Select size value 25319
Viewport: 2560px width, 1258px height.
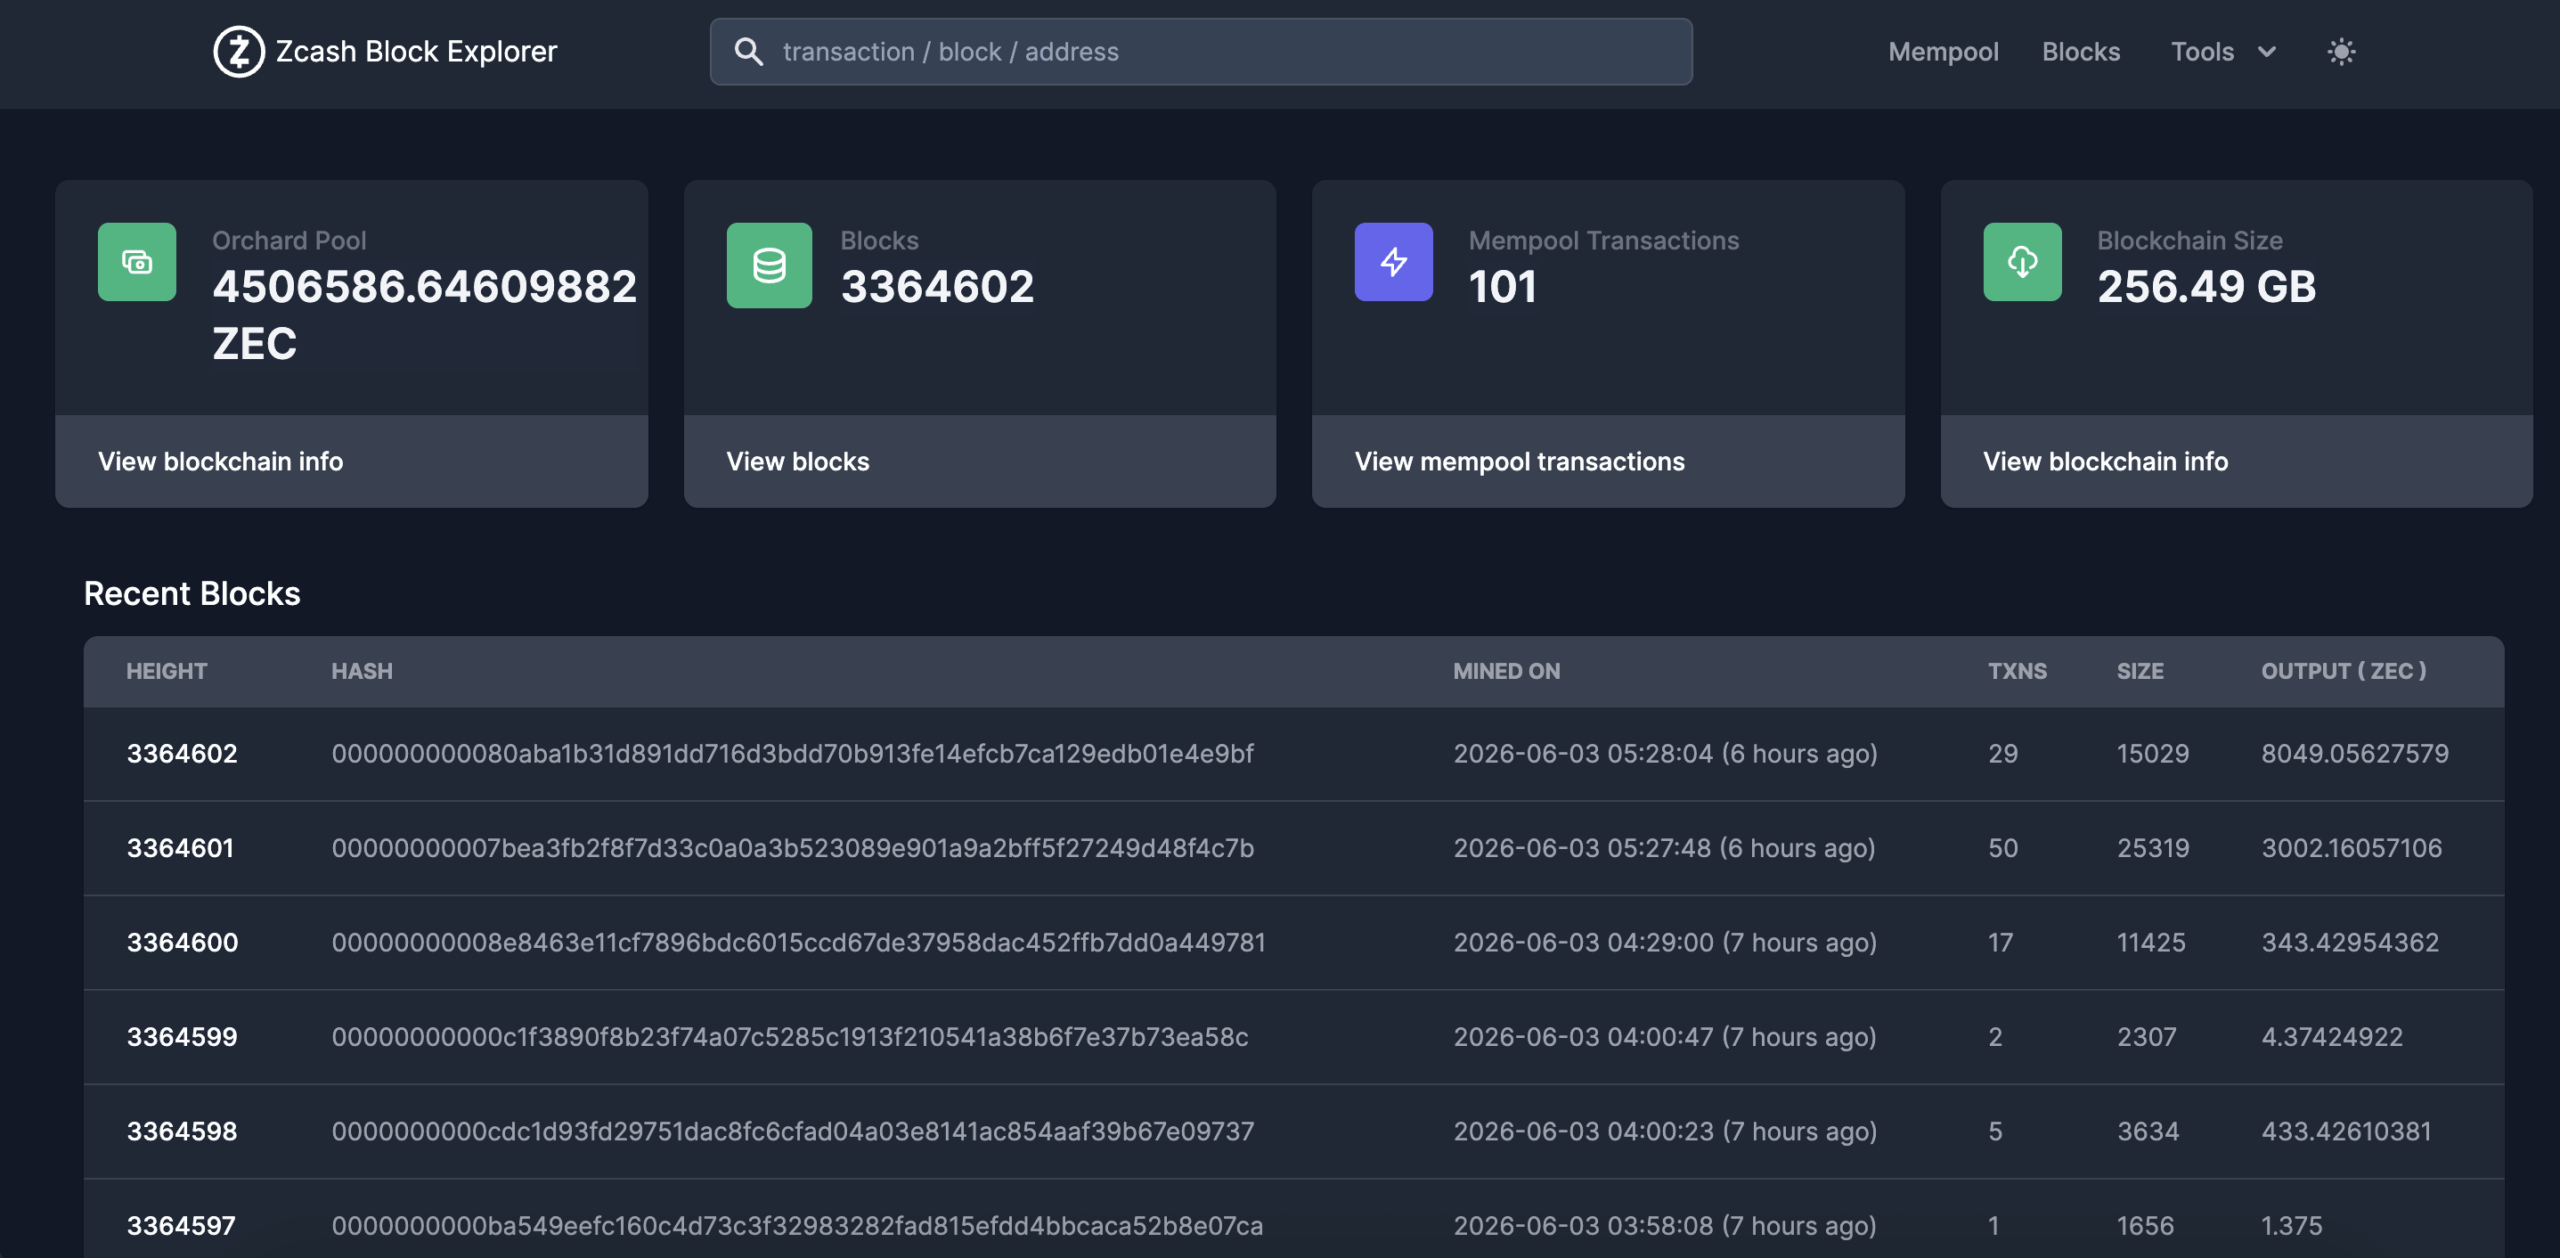(x=2153, y=848)
